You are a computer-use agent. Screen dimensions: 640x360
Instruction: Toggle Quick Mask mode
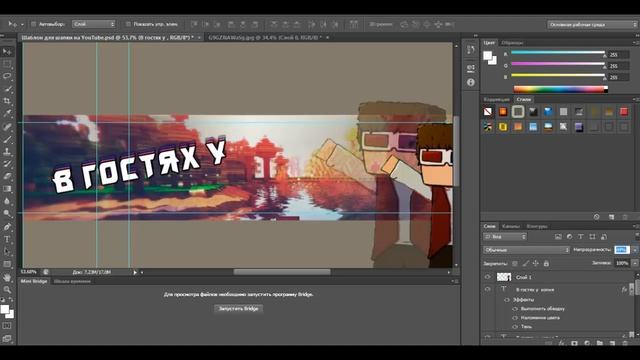click(7, 326)
